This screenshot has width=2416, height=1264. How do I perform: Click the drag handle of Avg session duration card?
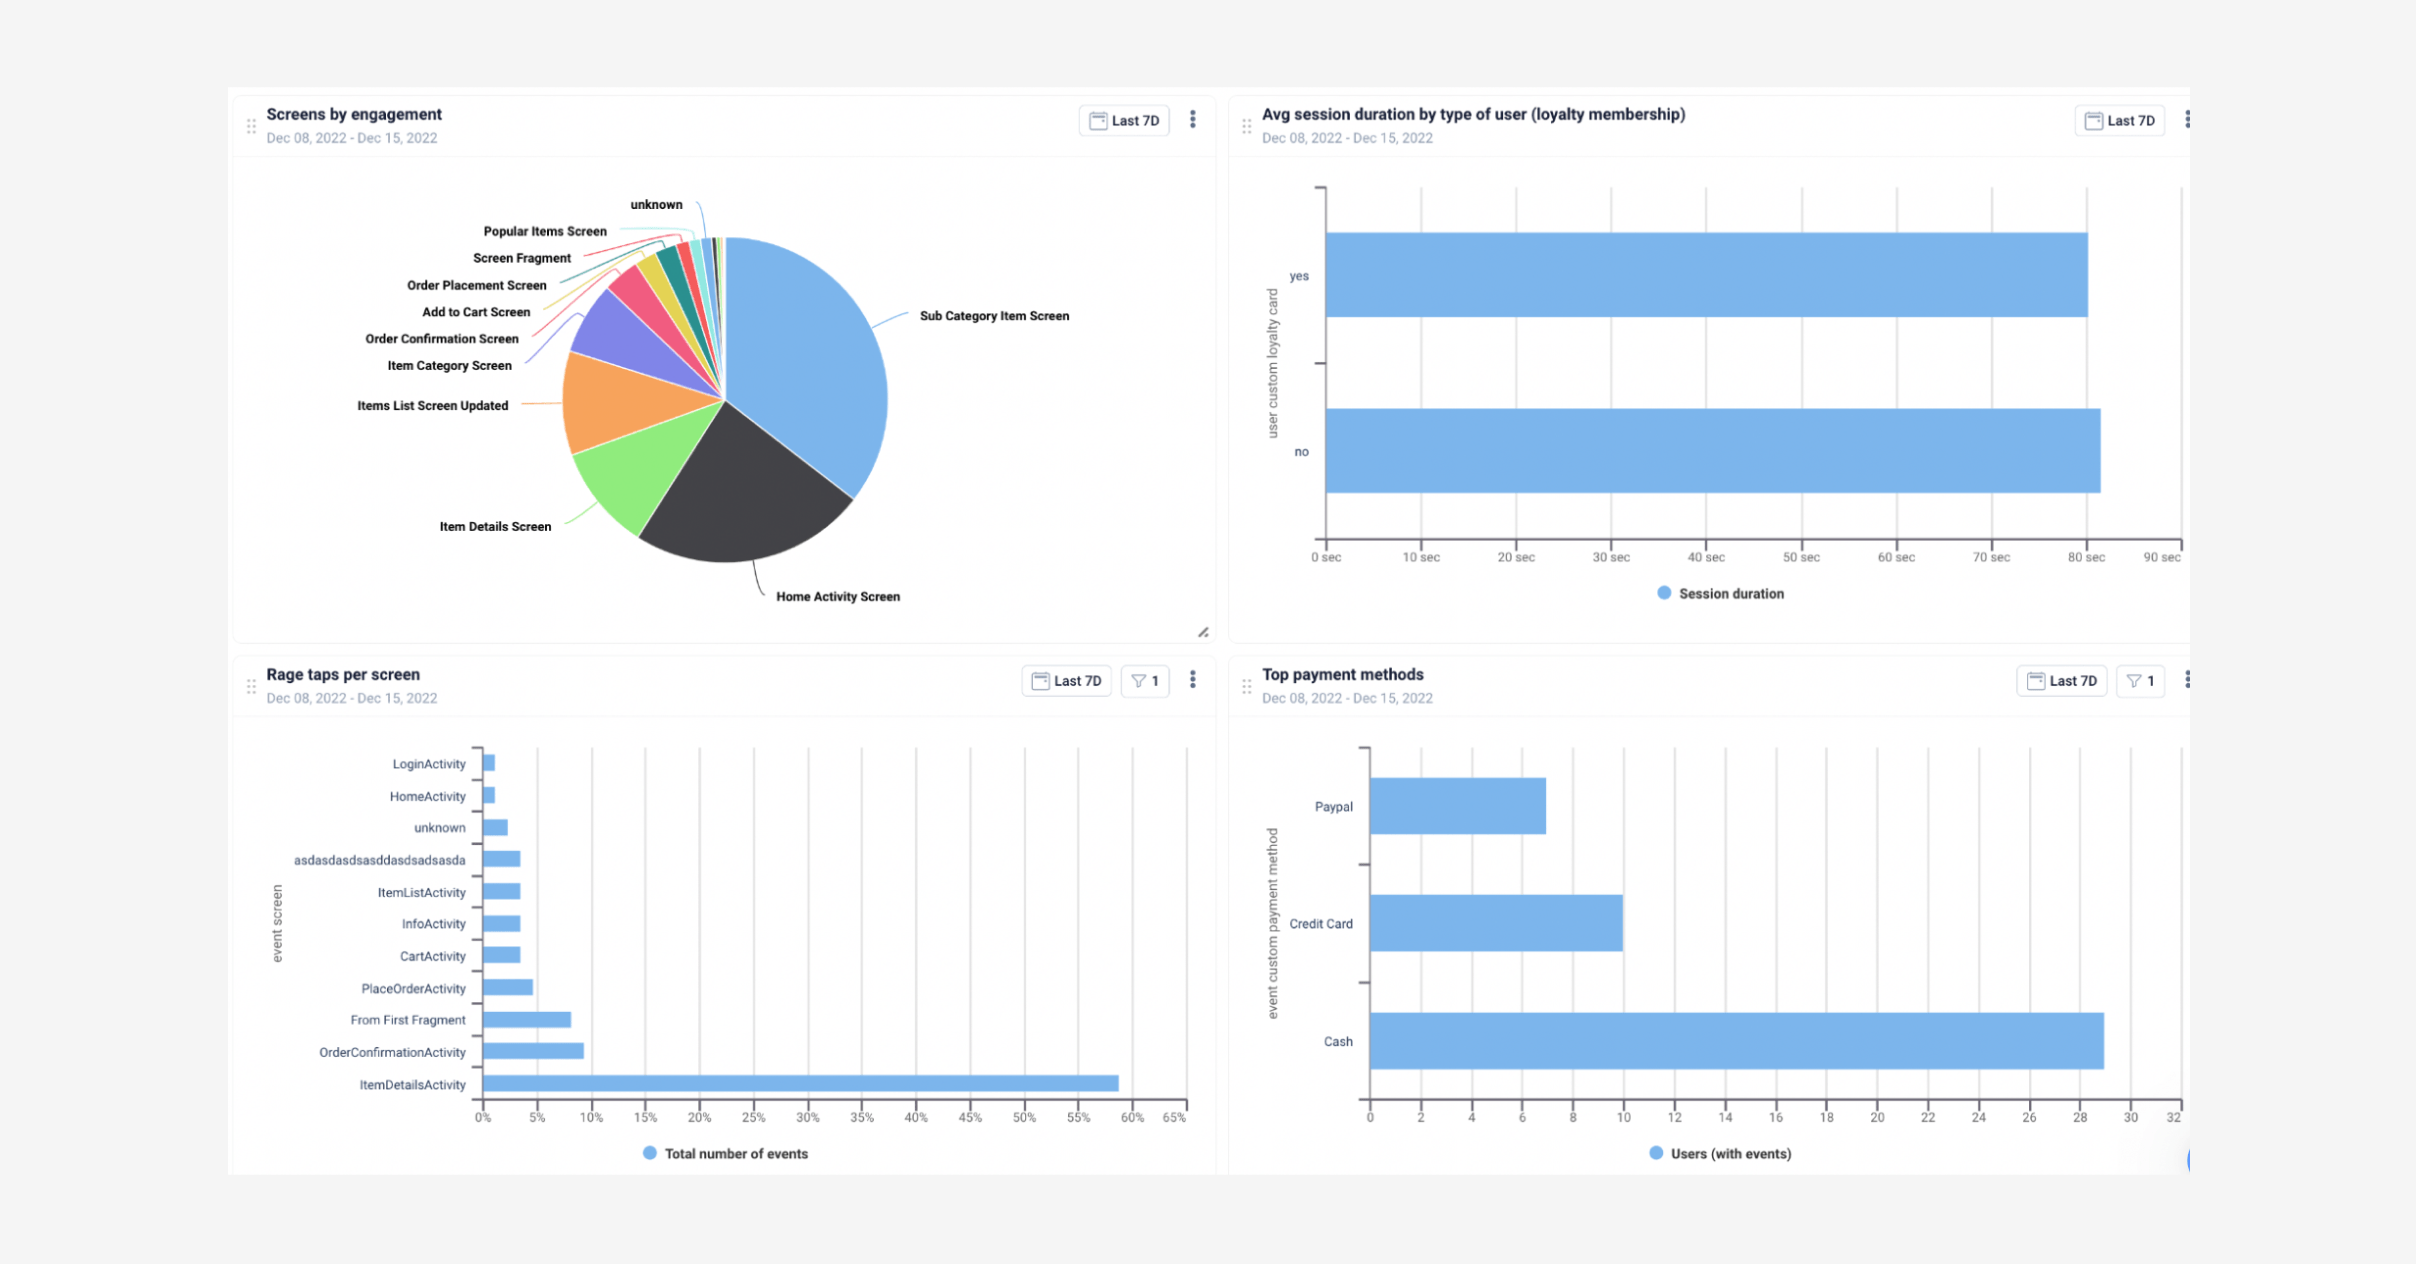[1246, 125]
